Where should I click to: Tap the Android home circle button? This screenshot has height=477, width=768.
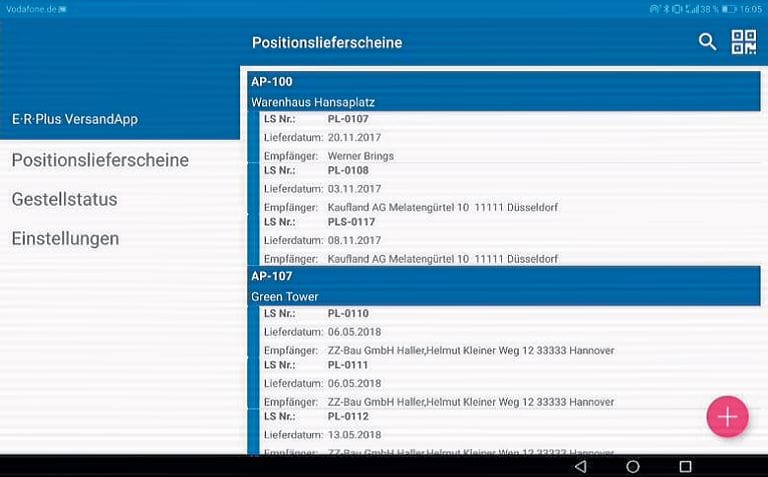coord(632,467)
